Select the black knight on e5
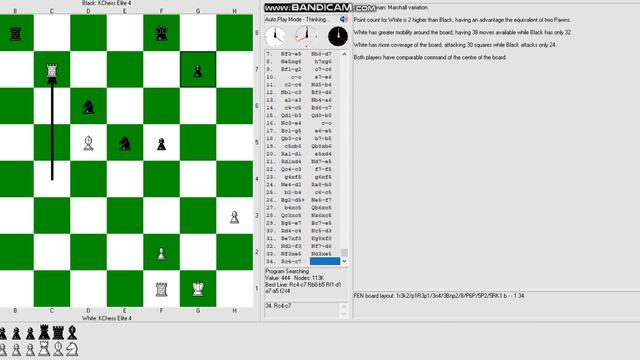 click(x=124, y=144)
